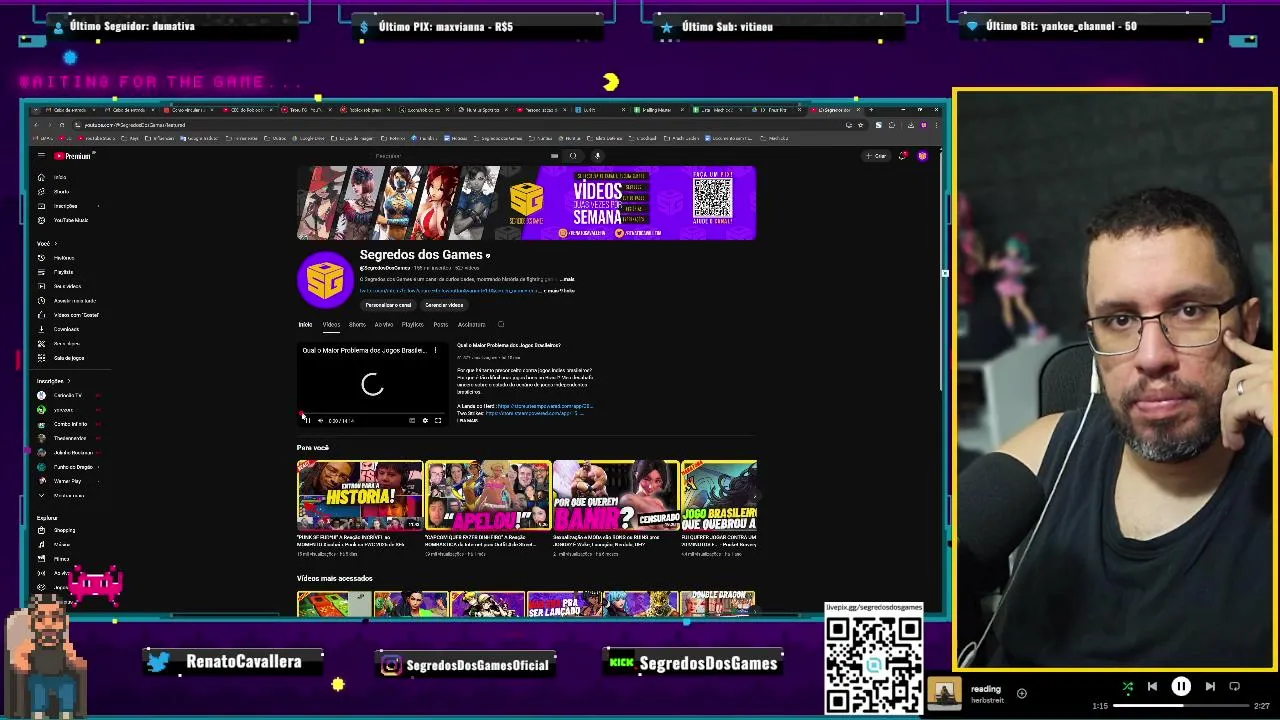Open featured video settings gear
The width and height of the screenshot is (1280, 720).
[425, 421]
